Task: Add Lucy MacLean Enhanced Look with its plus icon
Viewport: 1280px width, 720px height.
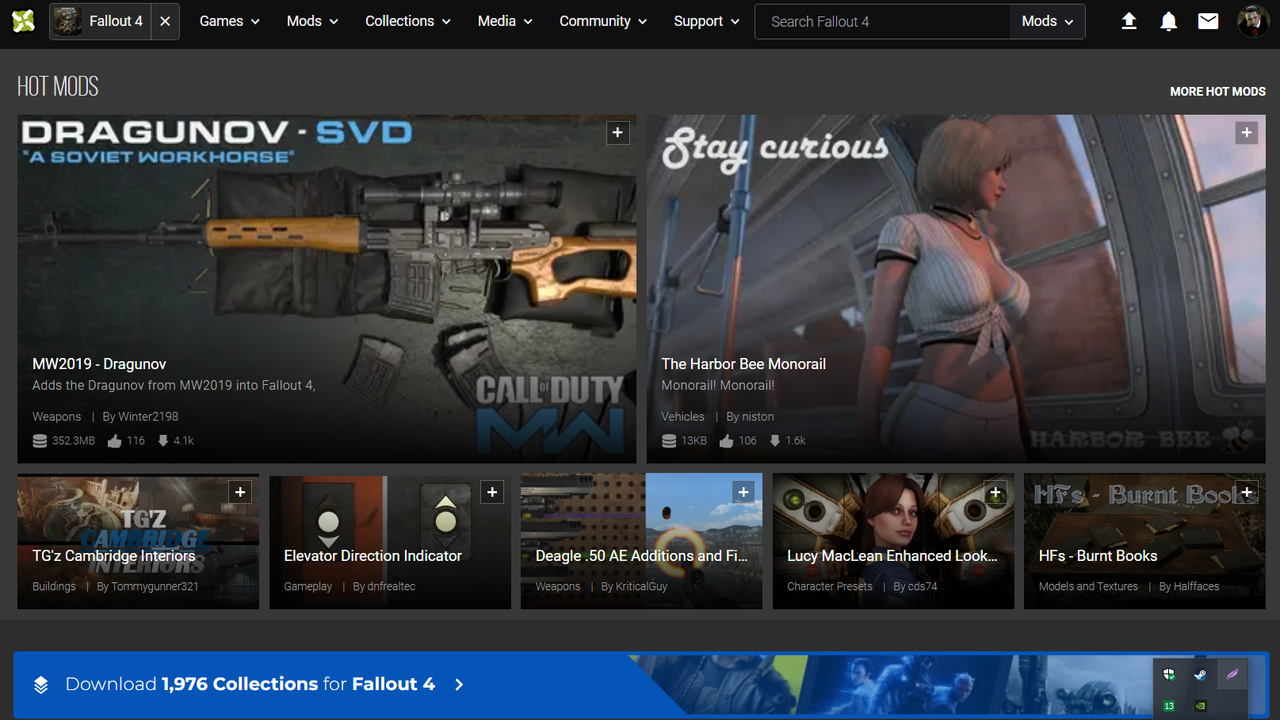Action: 995,492
